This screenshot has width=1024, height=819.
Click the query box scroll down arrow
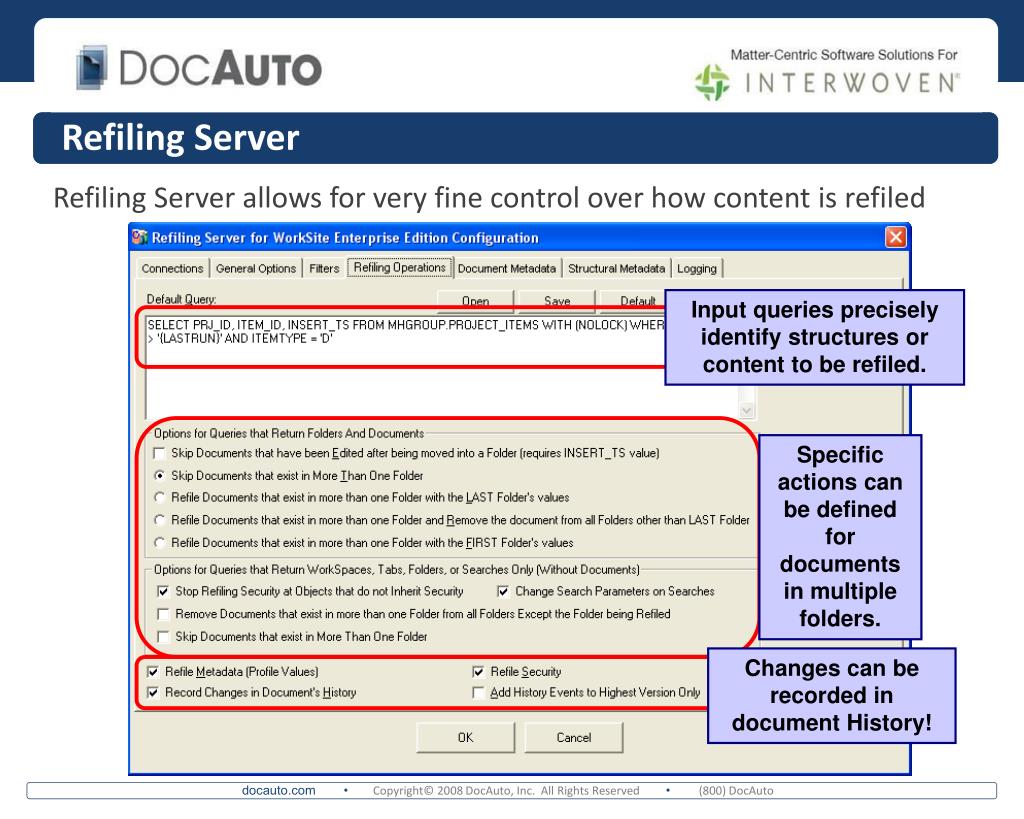pyautogui.click(x=746, y=410)
